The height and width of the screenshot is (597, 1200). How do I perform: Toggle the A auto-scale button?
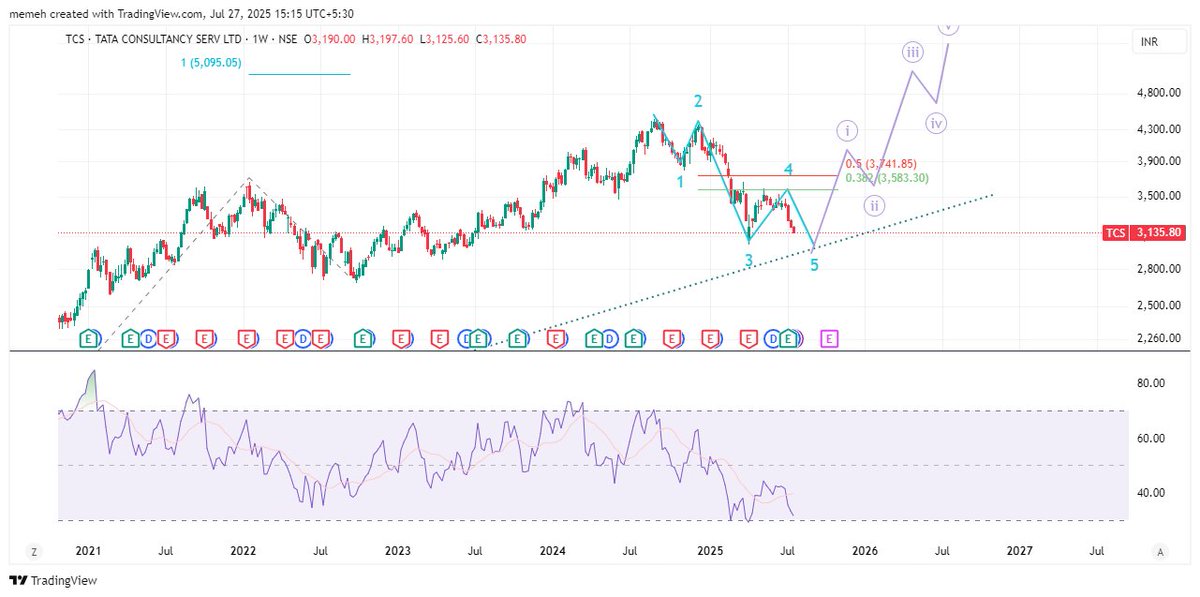pyautogui.click(x=1161, y=551)
